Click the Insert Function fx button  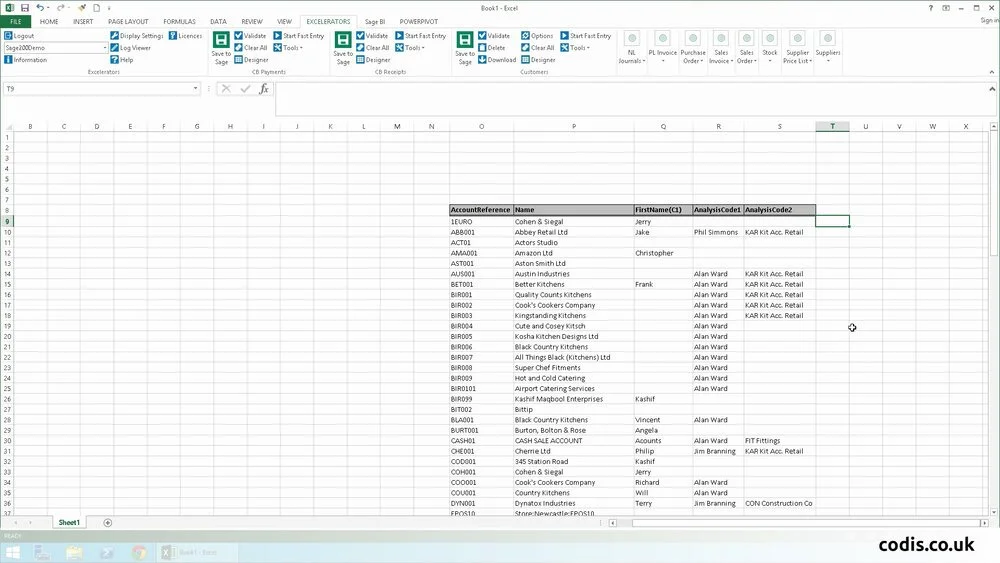point(263,89)
